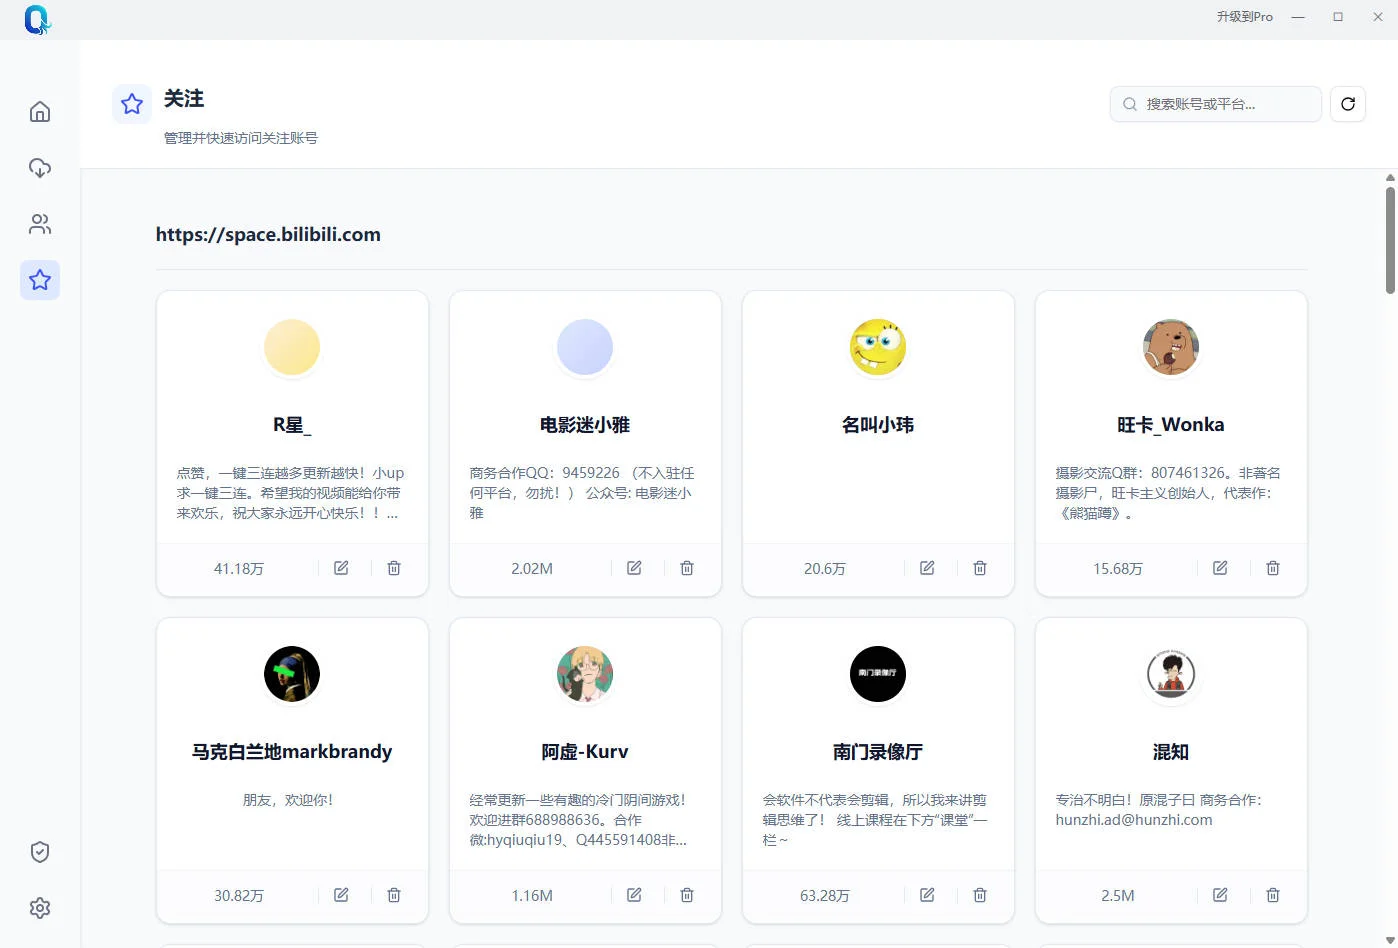Viewport: 1398px width, 948px height.
Task: Open the accounts/users section in sidebar
Action: pos(40,223)
